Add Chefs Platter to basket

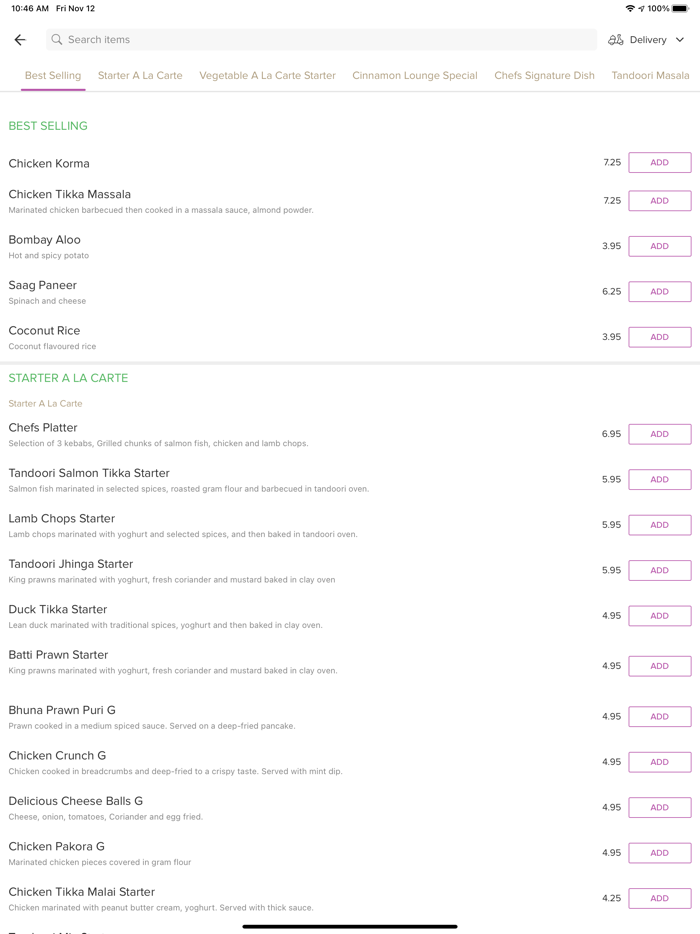point(659,434)
